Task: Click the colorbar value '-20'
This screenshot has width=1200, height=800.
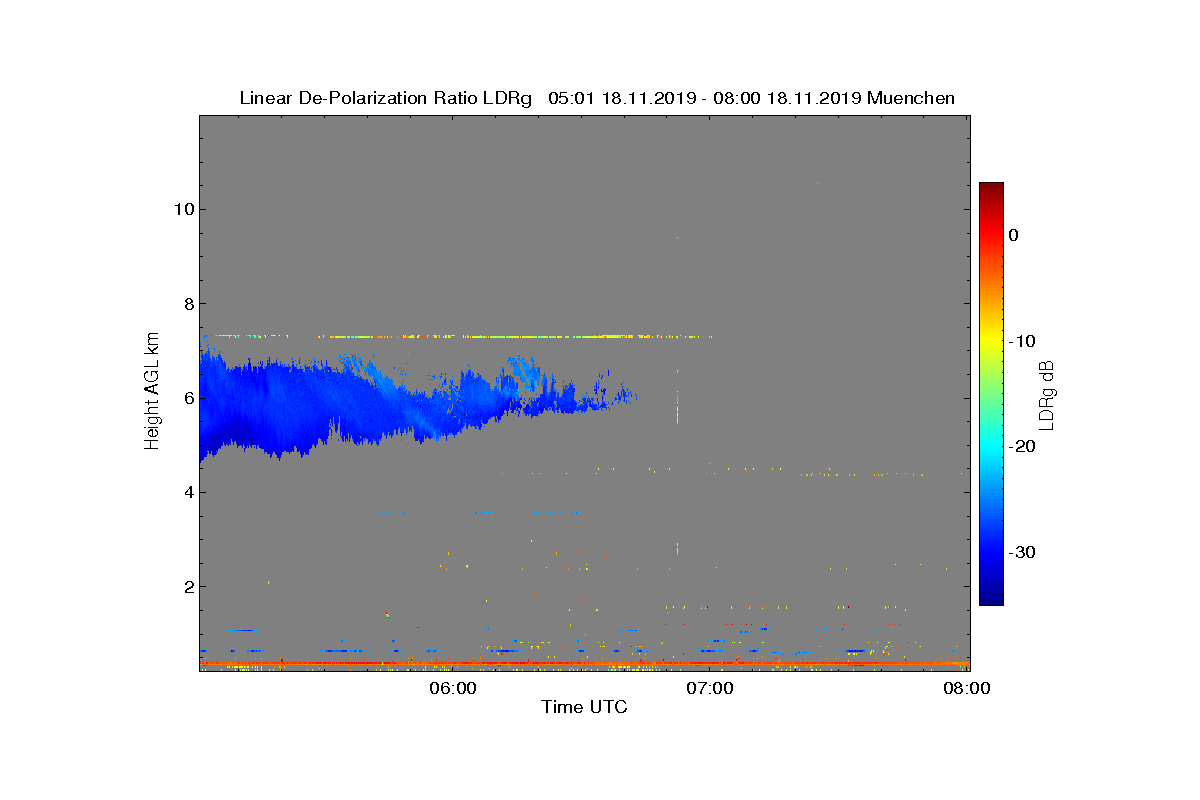Action: (1020, 447)
